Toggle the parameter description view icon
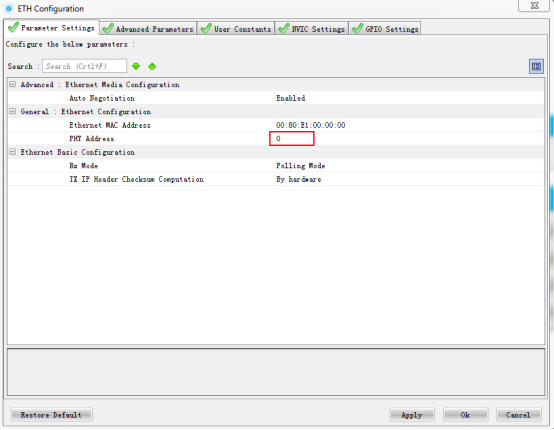Screen dimensions: 554x430 (x=536, y=66)
